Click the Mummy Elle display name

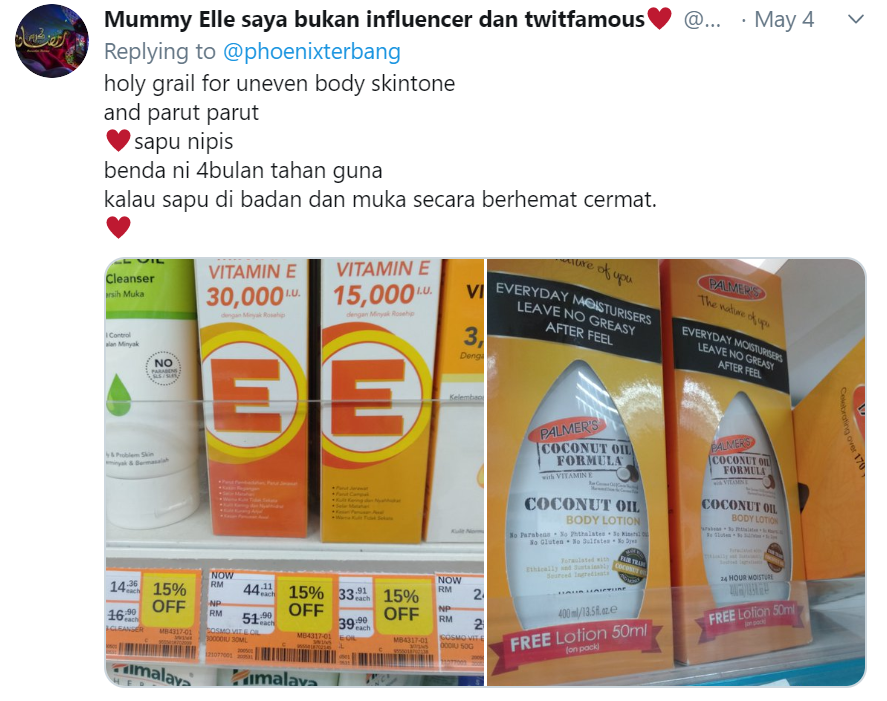click(374, 20)
